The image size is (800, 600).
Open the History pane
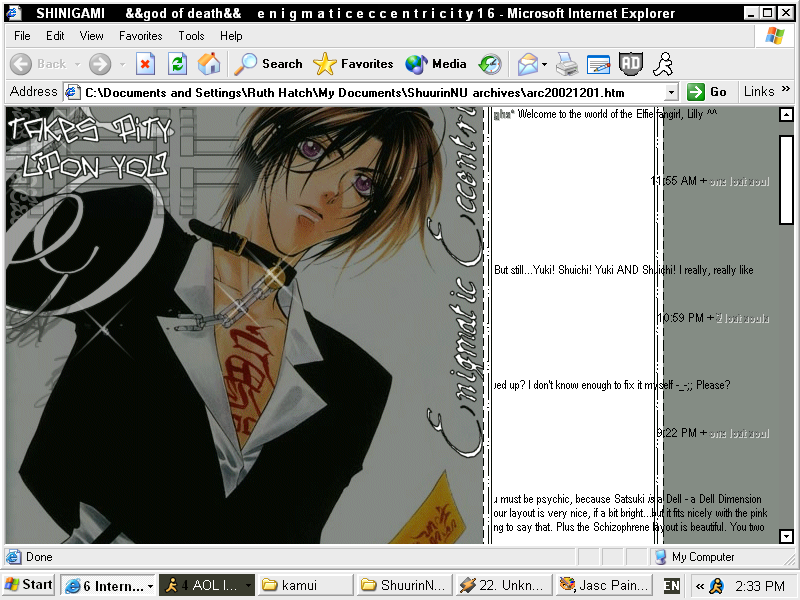coord(490,64)
